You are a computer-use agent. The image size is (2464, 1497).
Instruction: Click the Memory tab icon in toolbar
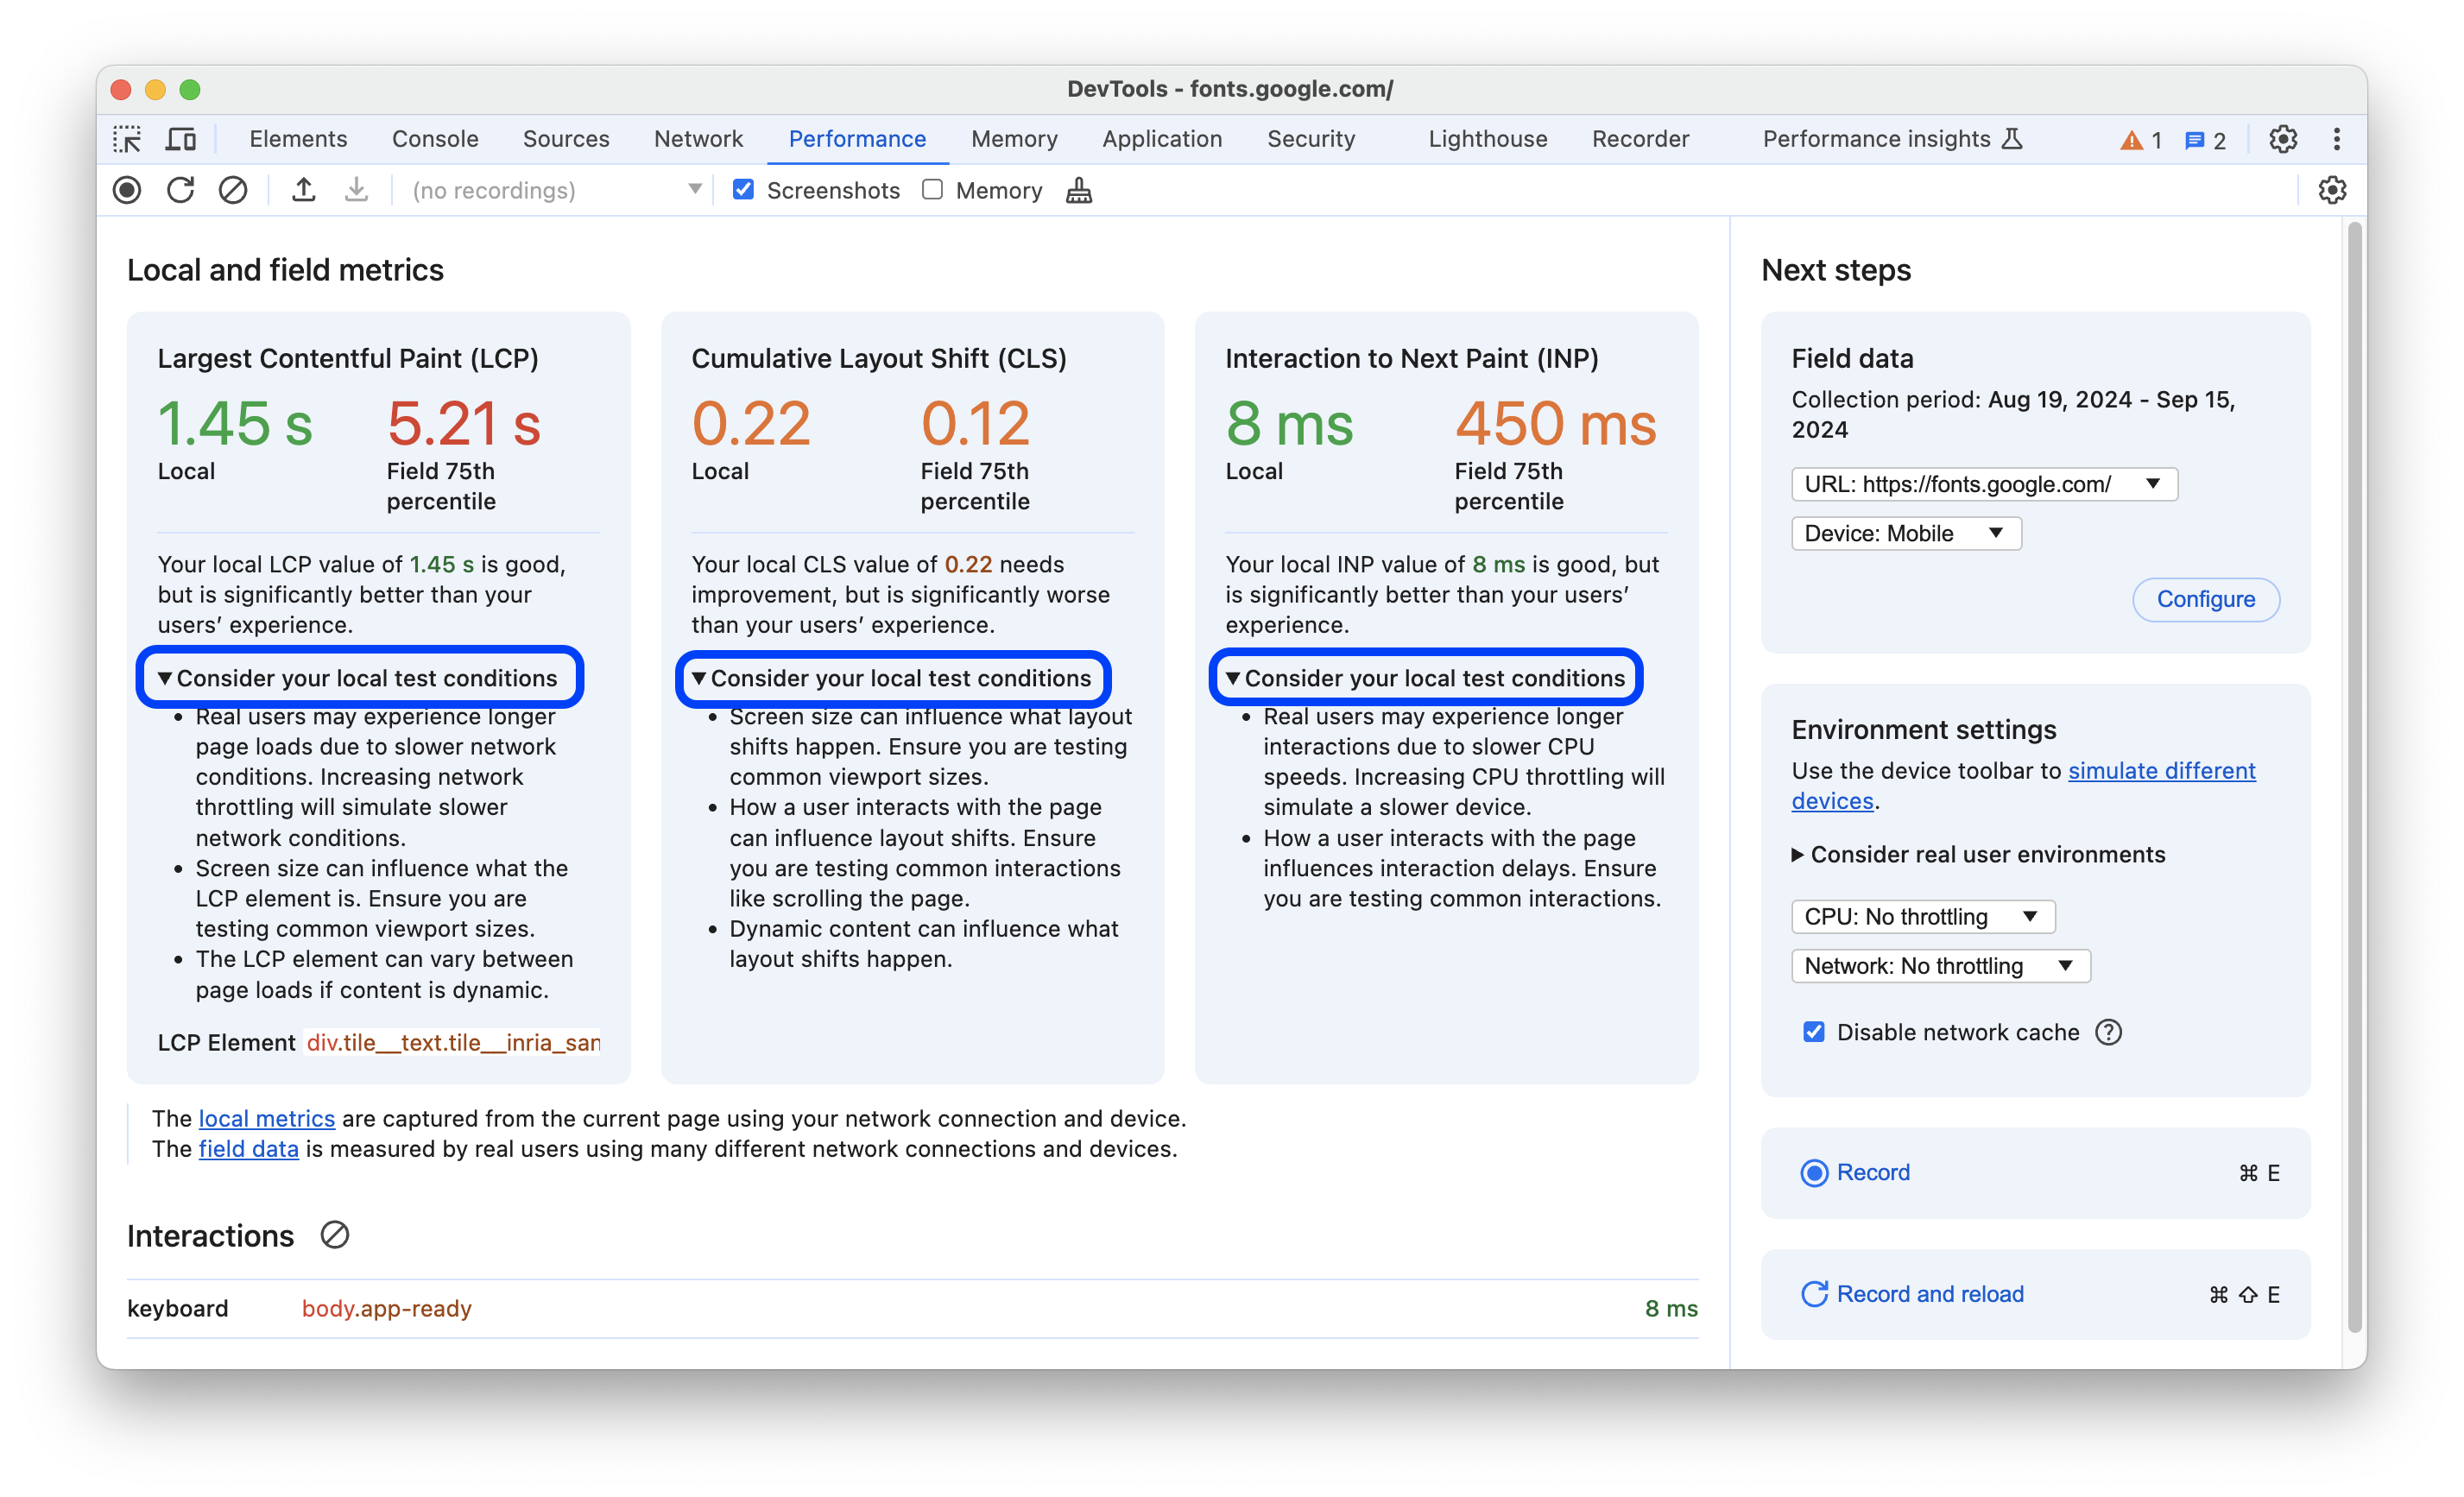point(1014,137)
